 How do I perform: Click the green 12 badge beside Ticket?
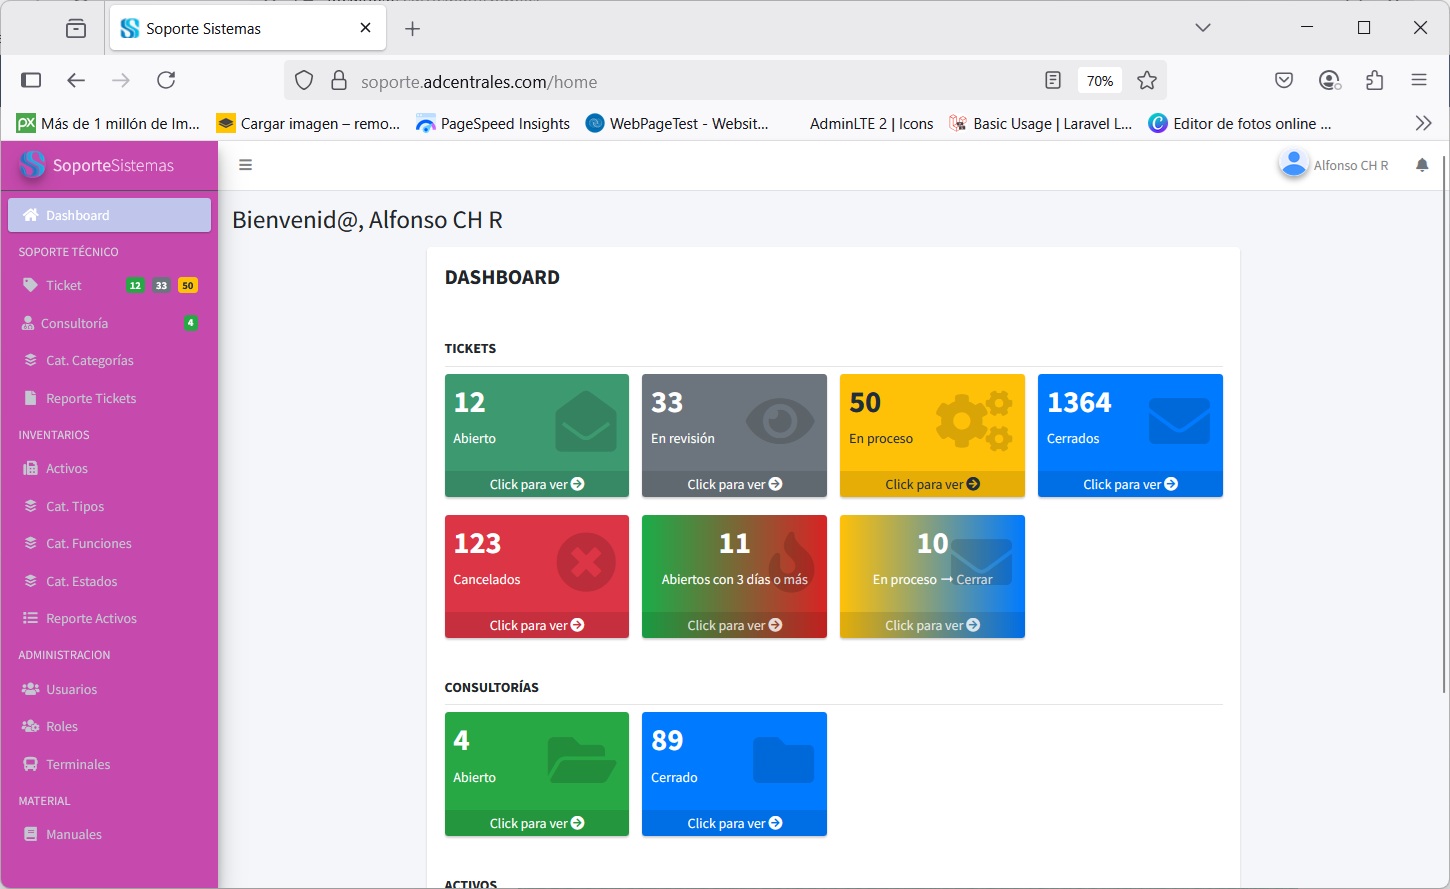[135, 286]
